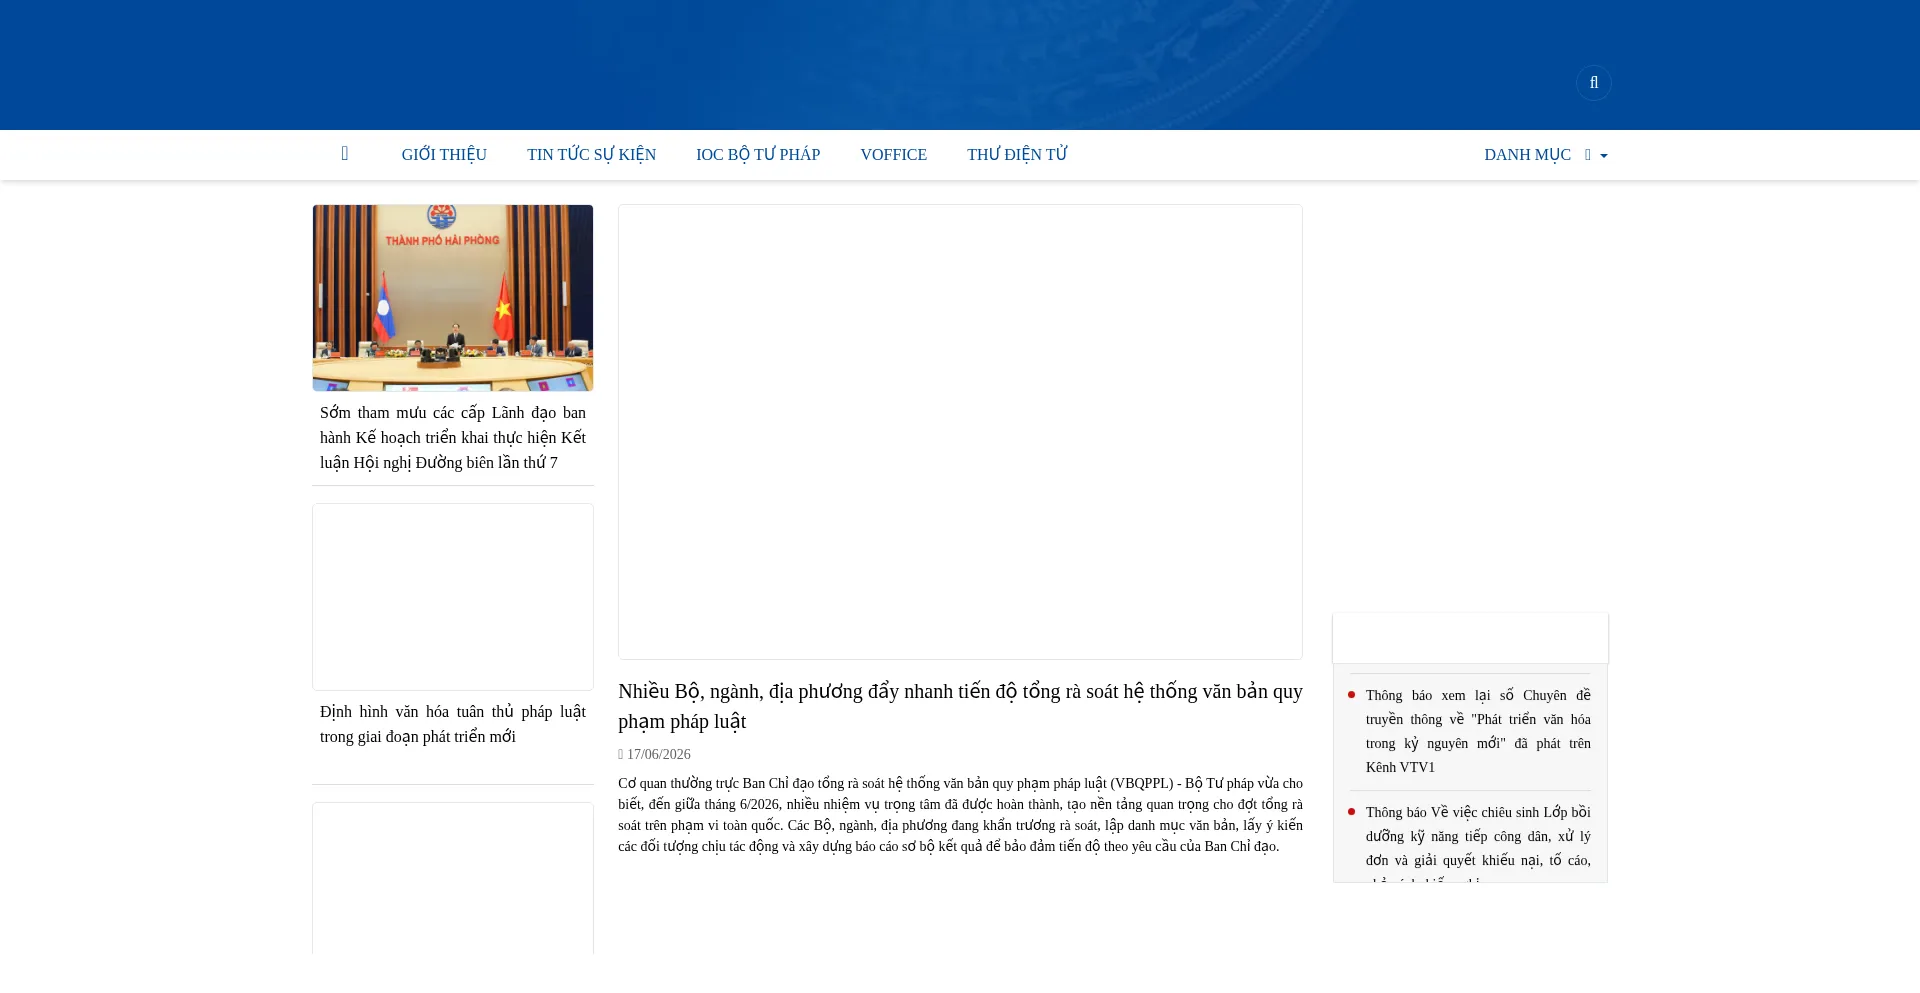Image resolution: width=1920 pixels, height=993 pixels.
Task: Go to home icon in navigation bar
Action: tap(345, 154)
